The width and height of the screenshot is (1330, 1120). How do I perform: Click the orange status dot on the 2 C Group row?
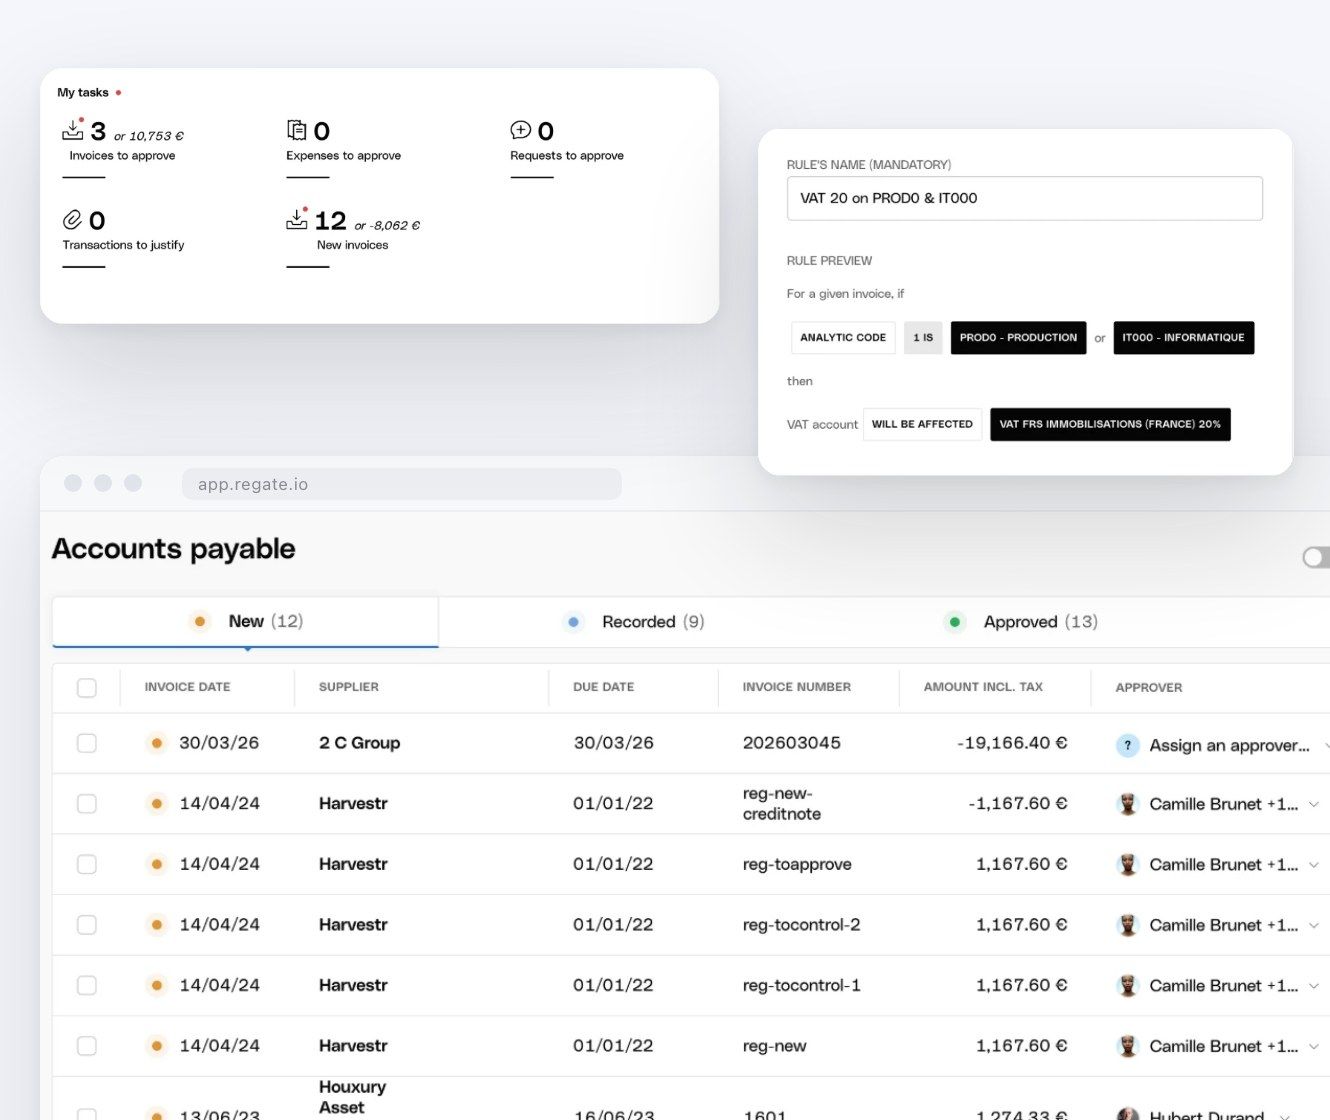[x=156, y=743]
